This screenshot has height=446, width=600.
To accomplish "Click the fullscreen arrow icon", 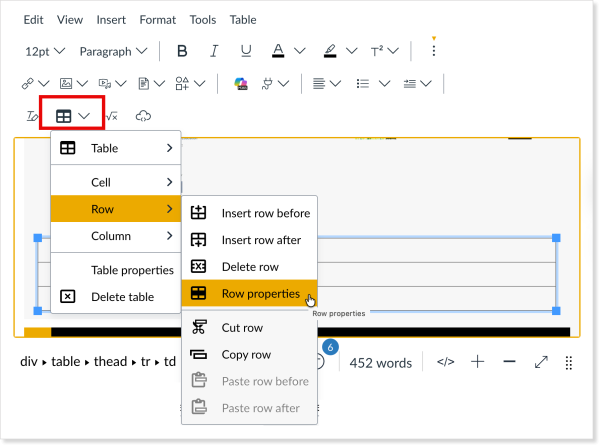I will 541,362.
